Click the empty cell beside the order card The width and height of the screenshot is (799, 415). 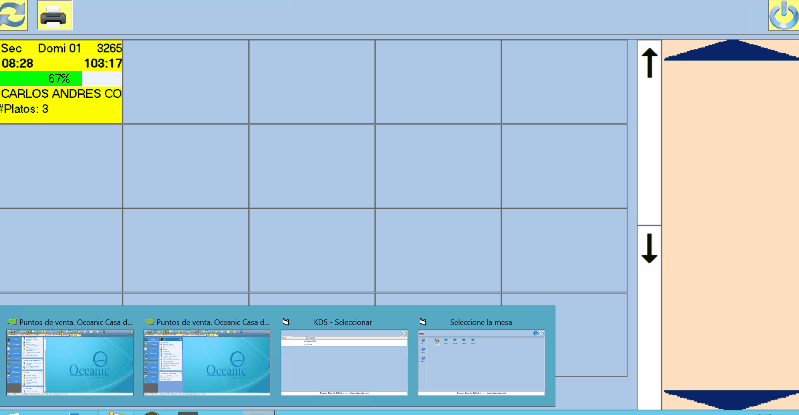(x=185, y=82)
